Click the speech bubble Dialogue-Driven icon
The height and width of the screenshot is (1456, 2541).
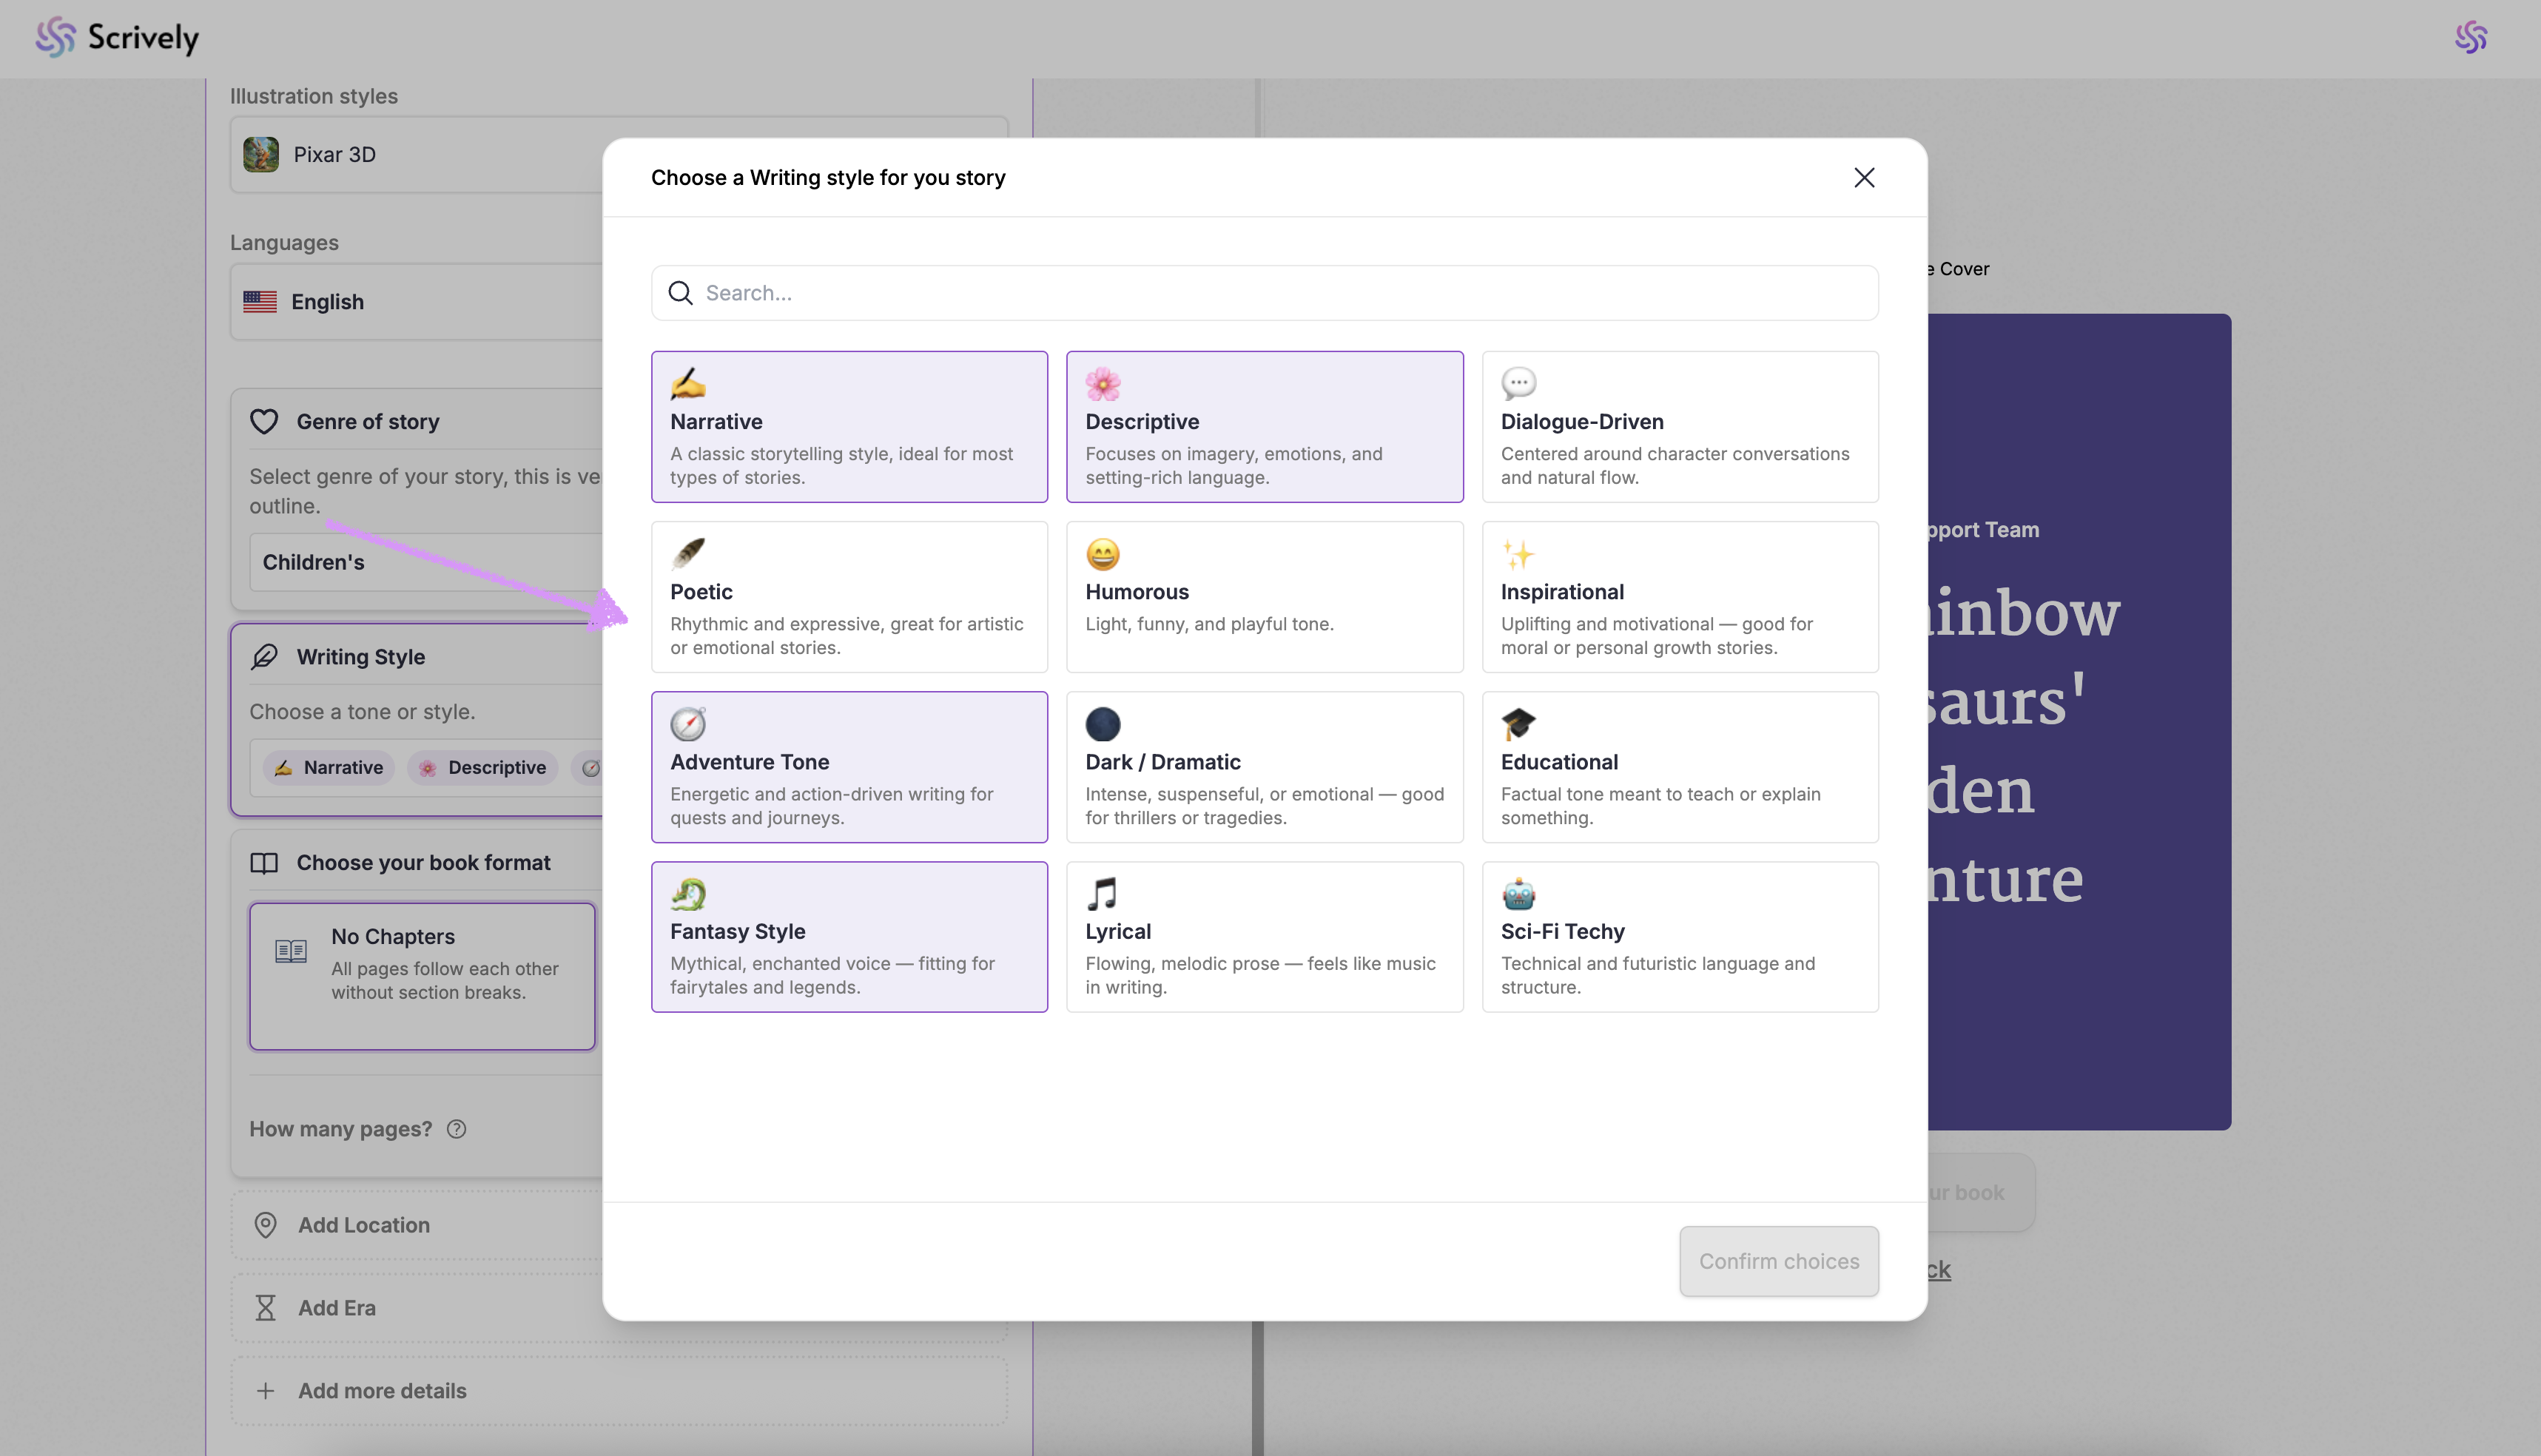coord(1518,384)
